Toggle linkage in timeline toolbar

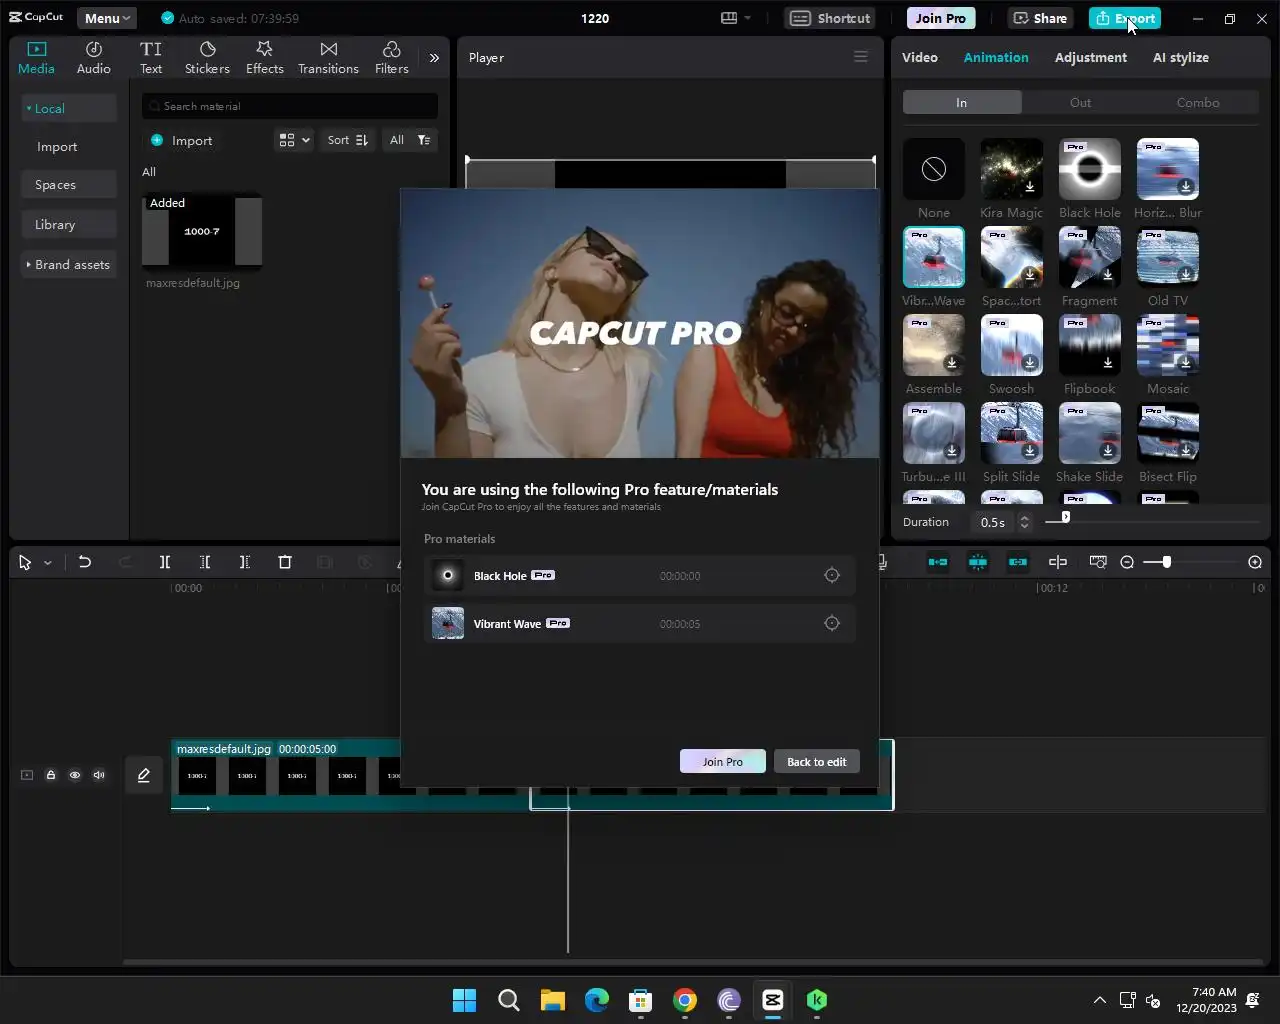[x=1018, y=562]
